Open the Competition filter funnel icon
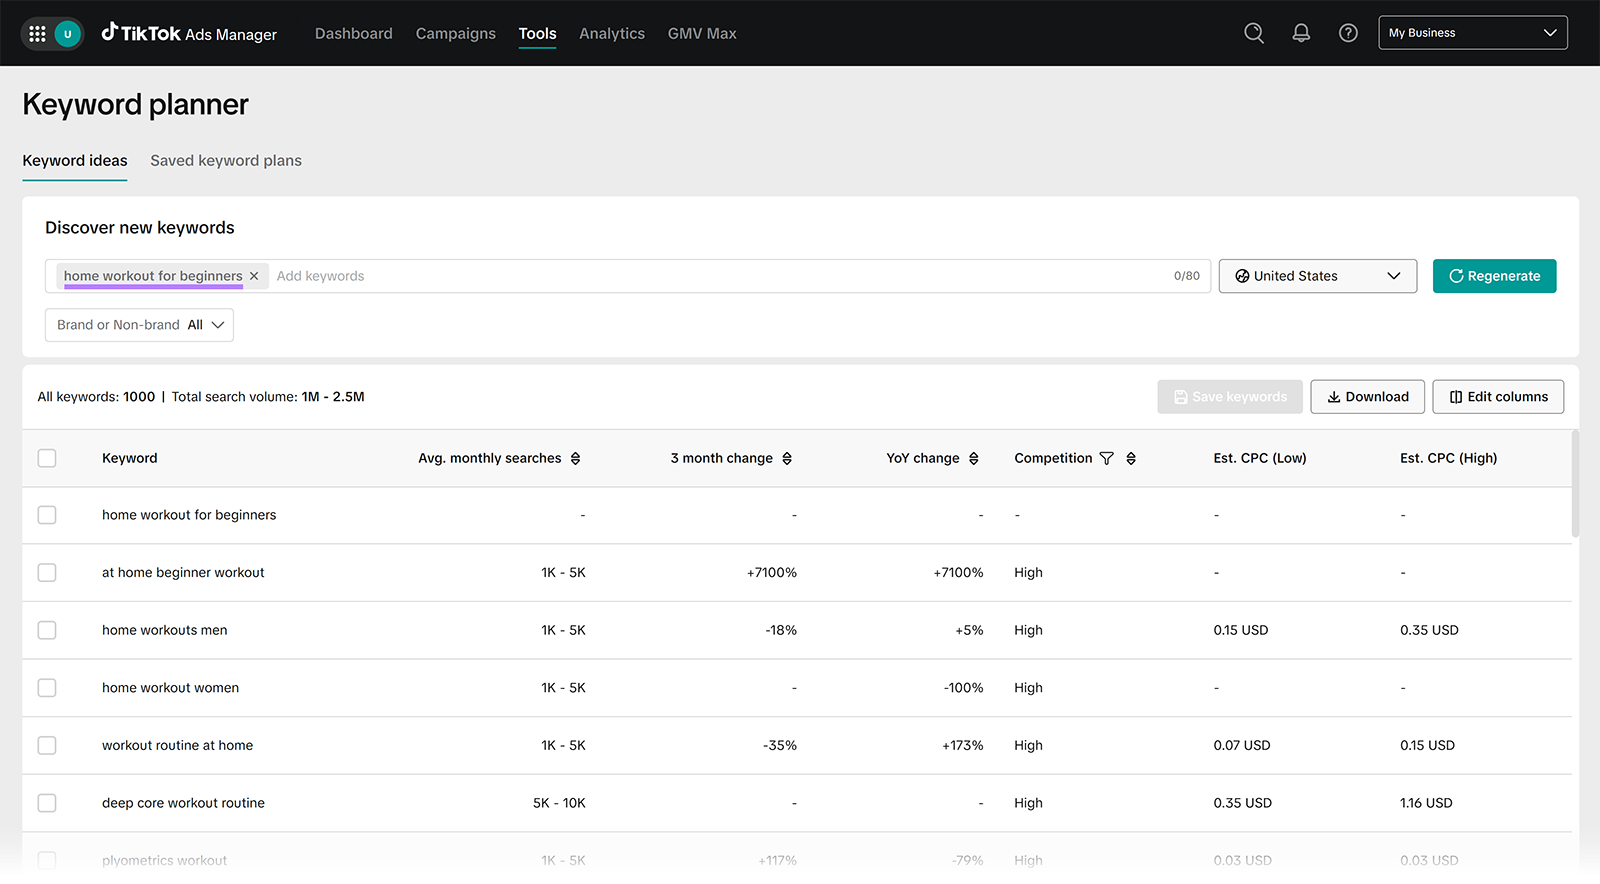The height and width of the screenshot is (884, 1600). click(x=1106, y=458)
